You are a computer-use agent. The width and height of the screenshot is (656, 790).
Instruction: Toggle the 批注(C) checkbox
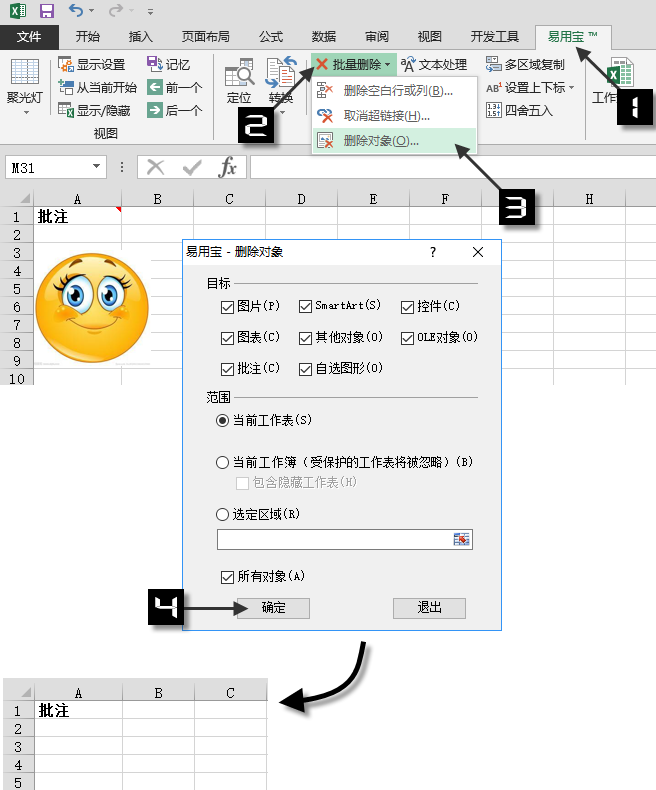pos(227,370)
